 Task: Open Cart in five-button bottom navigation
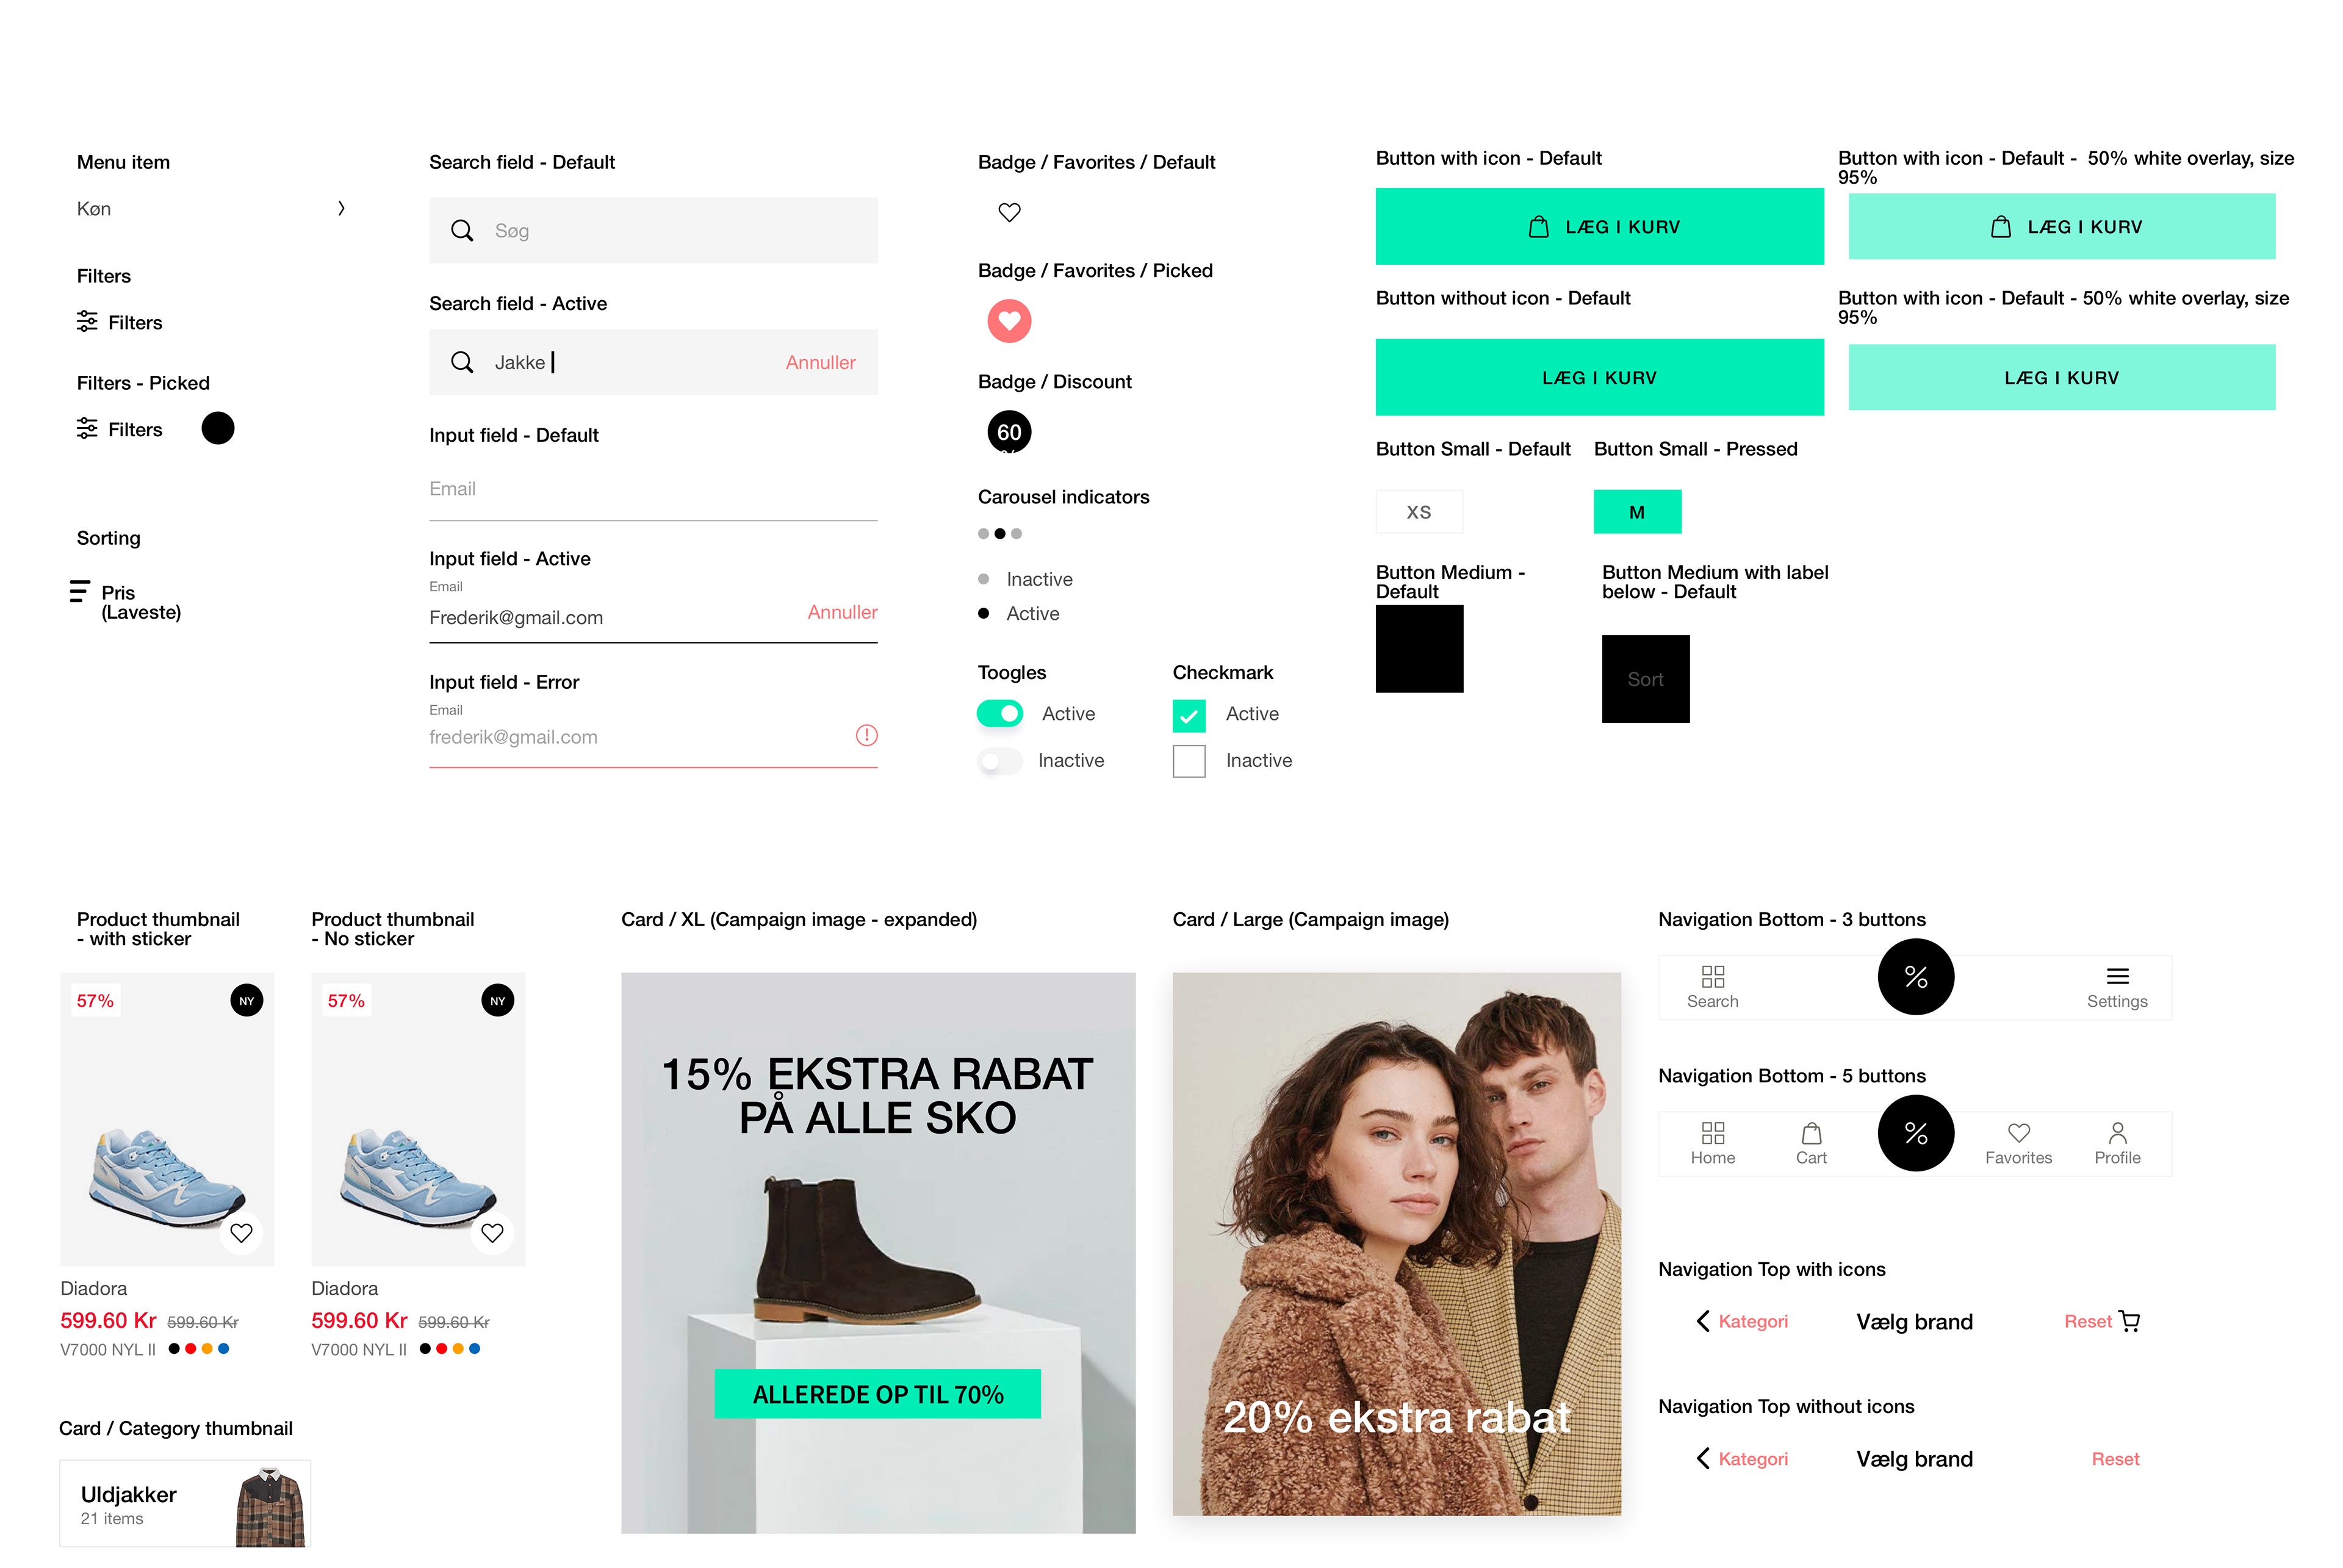click(x=1811, y=1143)
